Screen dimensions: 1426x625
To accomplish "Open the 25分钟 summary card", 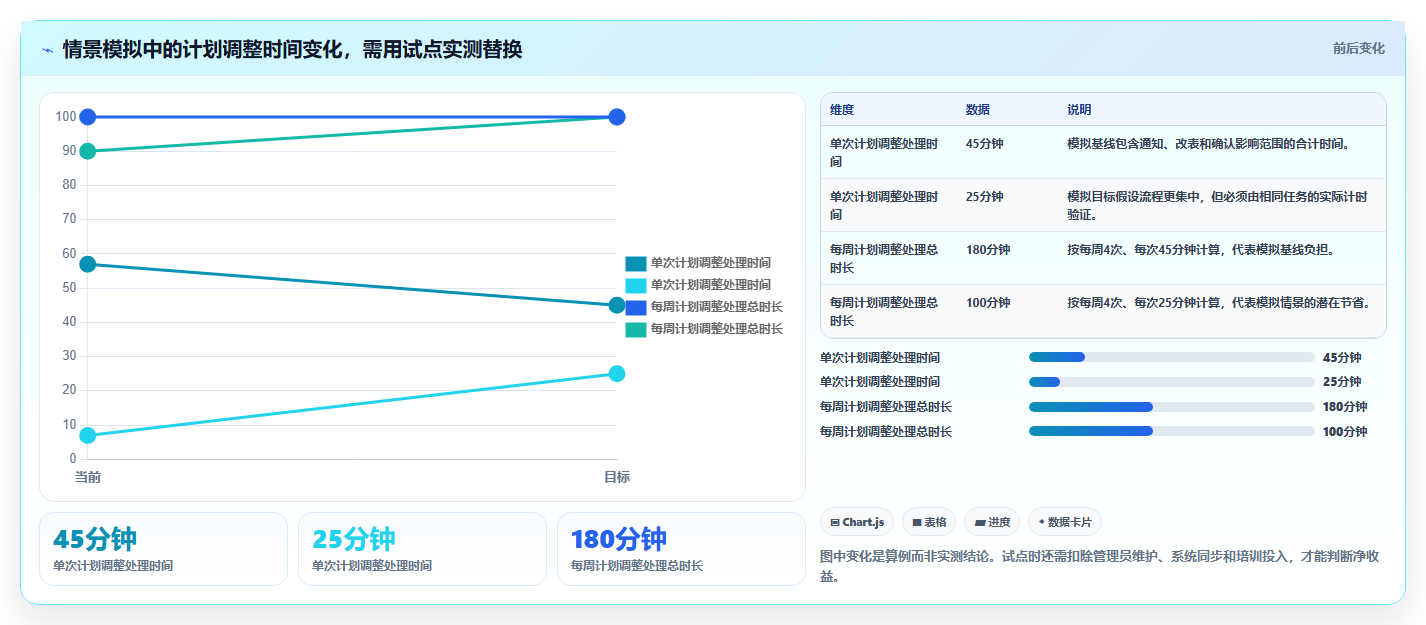I will pos(422,549).
